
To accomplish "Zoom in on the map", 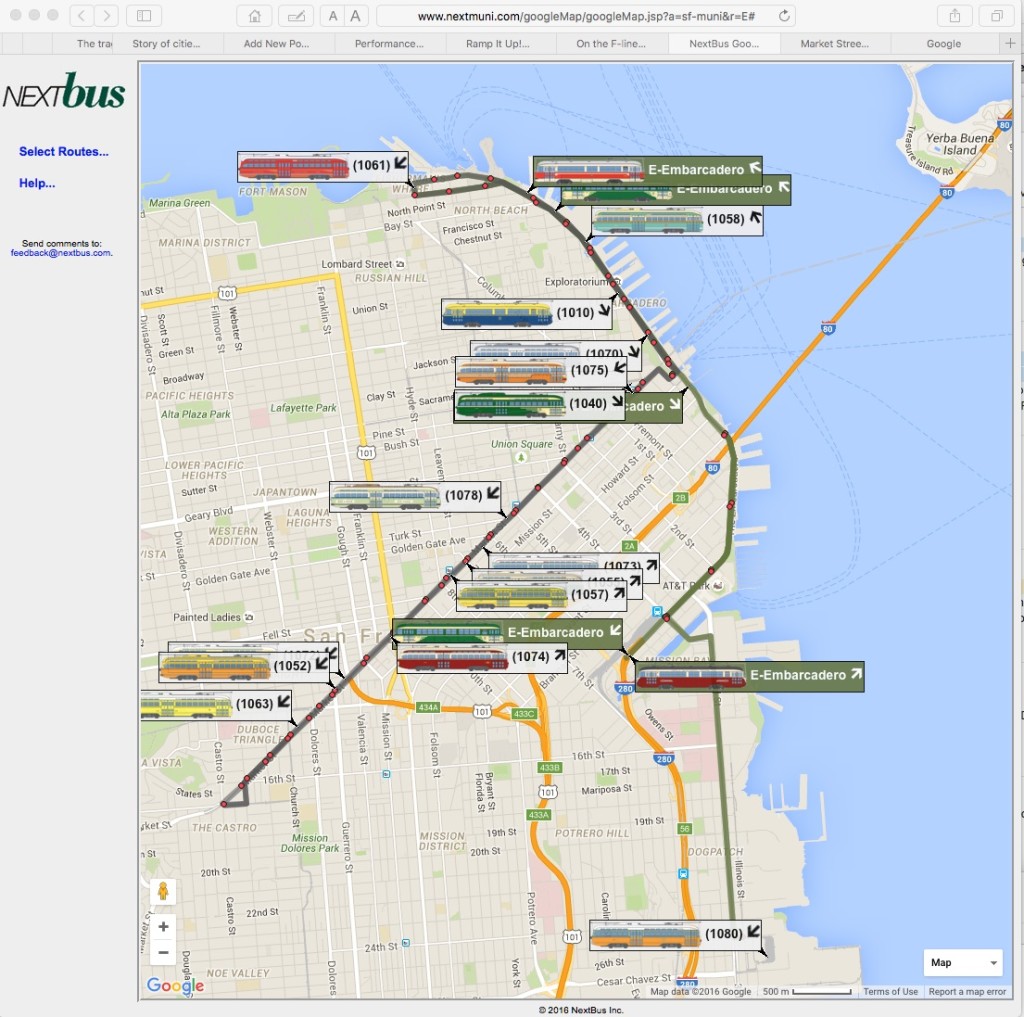I will point(163,926).
